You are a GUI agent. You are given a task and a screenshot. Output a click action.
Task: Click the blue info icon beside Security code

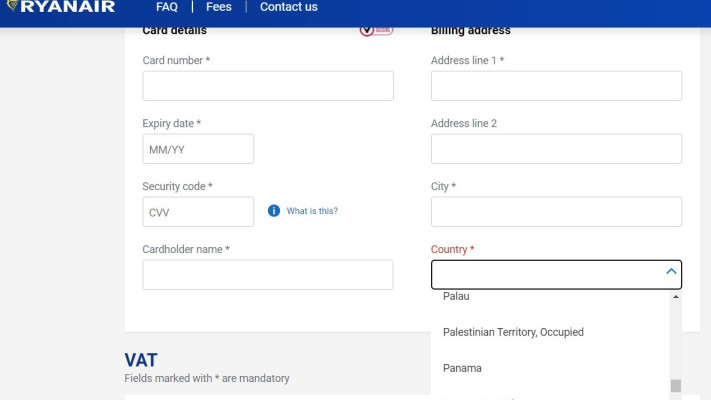pos(274,211)
